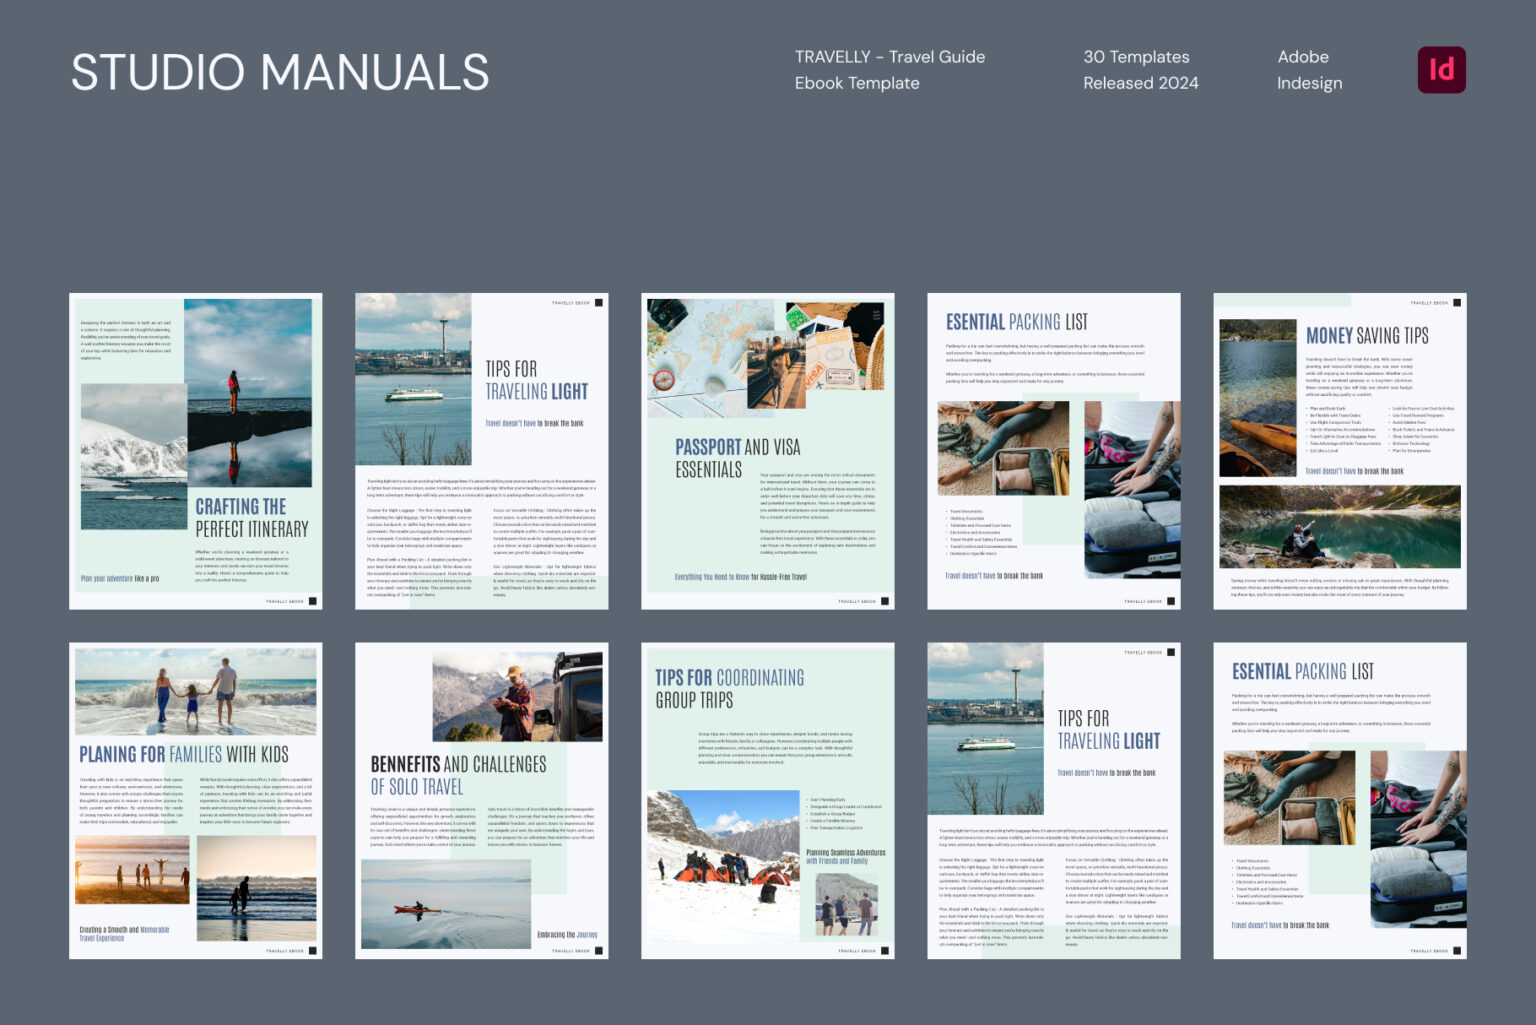1536x1025 pixels.
Task: Select the Released 2024 label
Action: coord(1140,83)
